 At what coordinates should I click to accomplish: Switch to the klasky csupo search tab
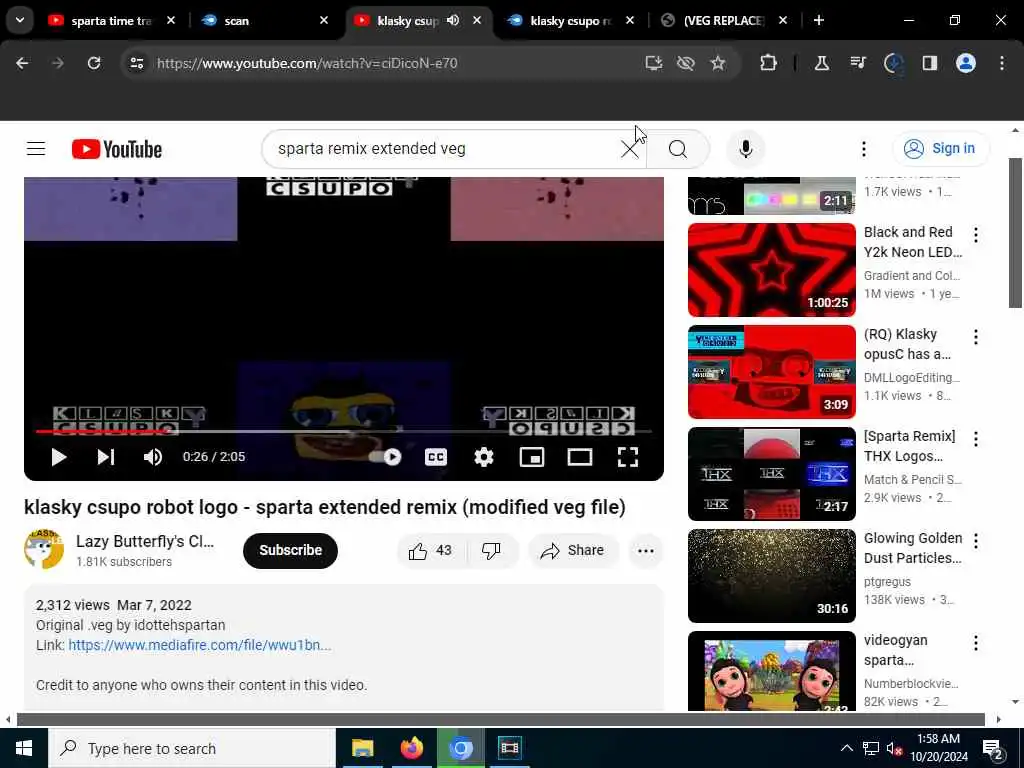pyautogui.click(x=568, y=20)
